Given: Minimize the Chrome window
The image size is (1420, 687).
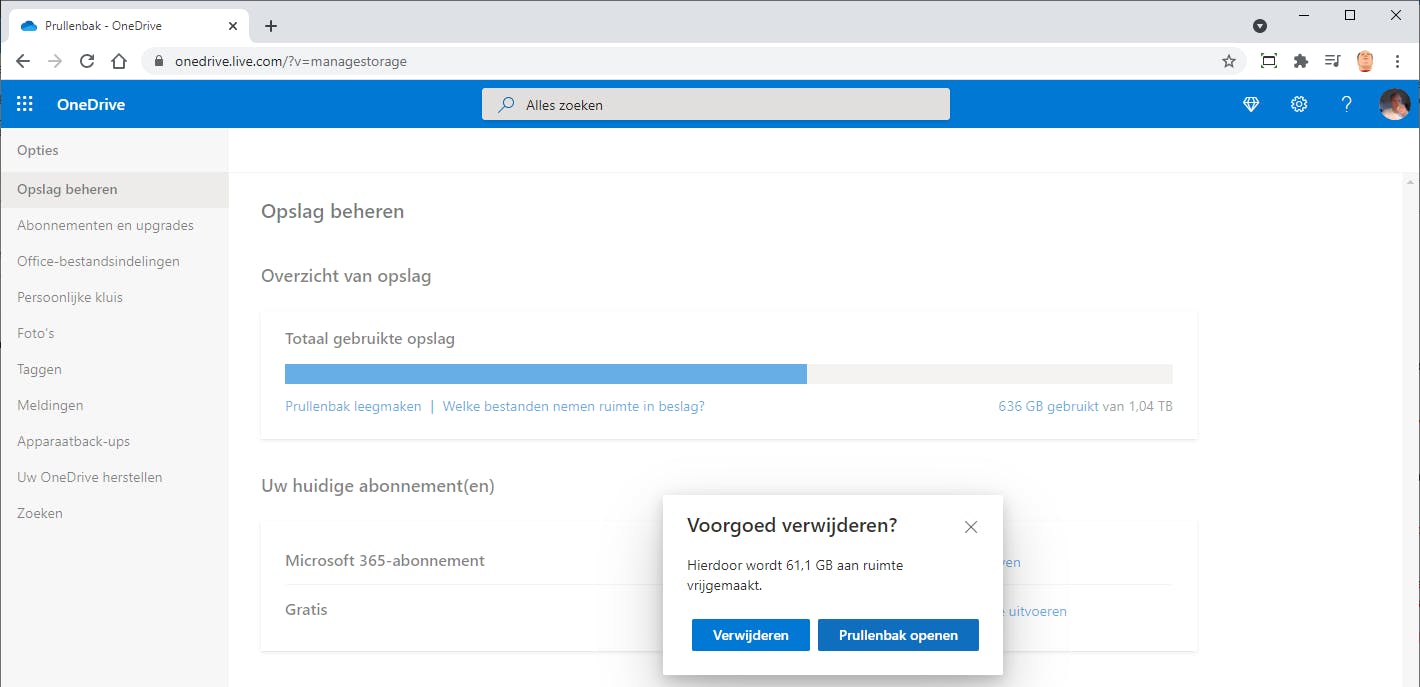Looking at the screenshot, I should [x=1303, y=15].
